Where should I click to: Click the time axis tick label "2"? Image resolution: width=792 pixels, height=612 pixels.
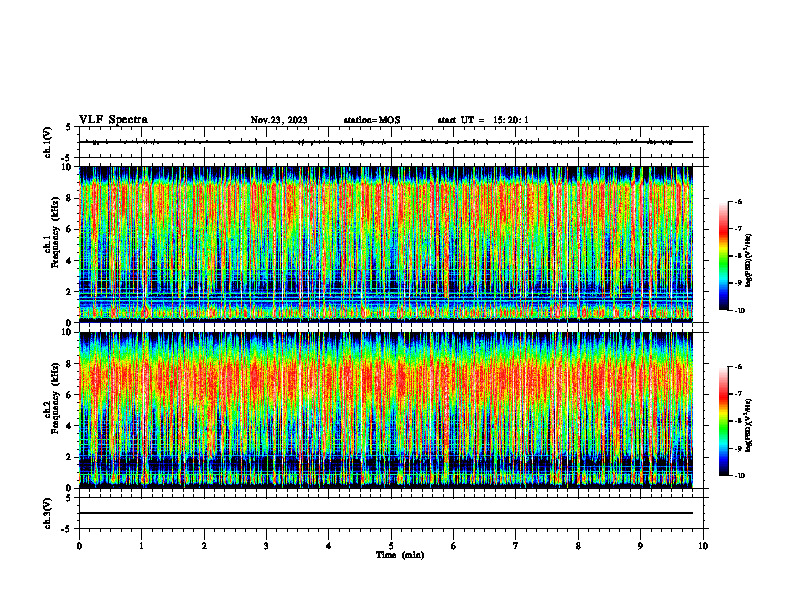click(x=204, y=546)
